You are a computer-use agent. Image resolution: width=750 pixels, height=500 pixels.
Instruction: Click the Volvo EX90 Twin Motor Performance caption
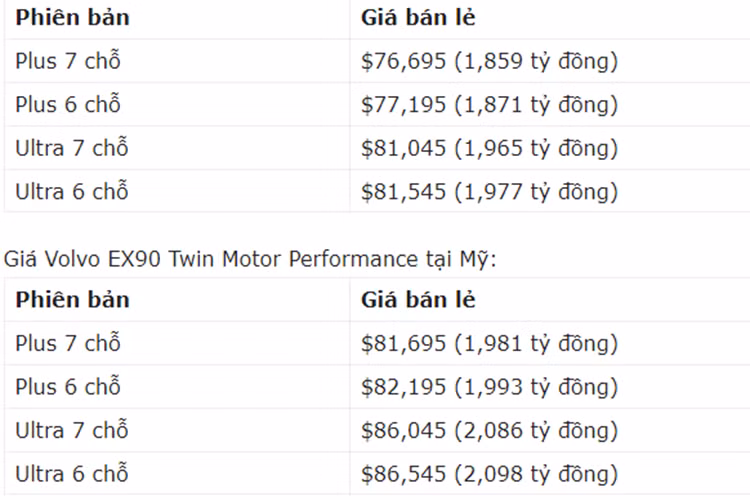tap(250, 260)
